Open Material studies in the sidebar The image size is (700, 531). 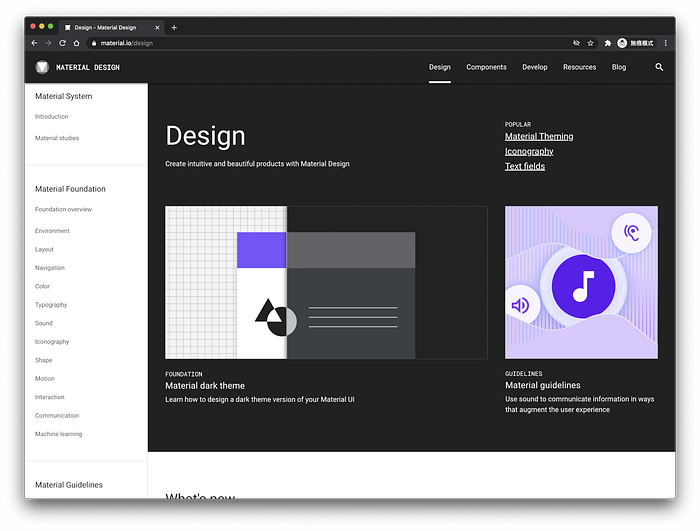[x=57, y=138]
